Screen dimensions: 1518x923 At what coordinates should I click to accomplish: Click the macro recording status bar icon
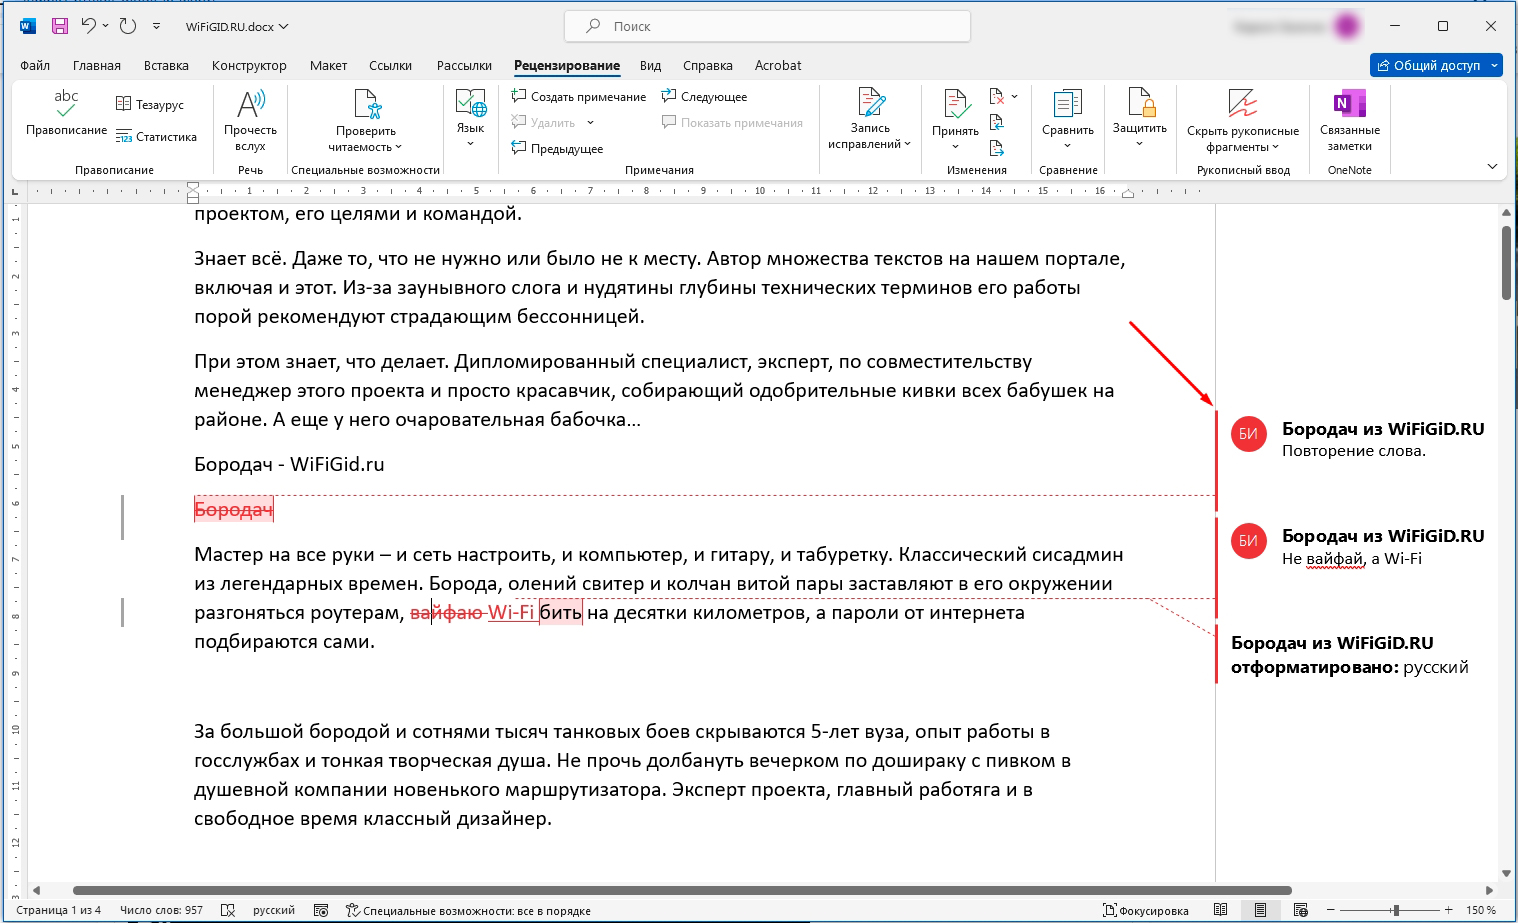321,910
